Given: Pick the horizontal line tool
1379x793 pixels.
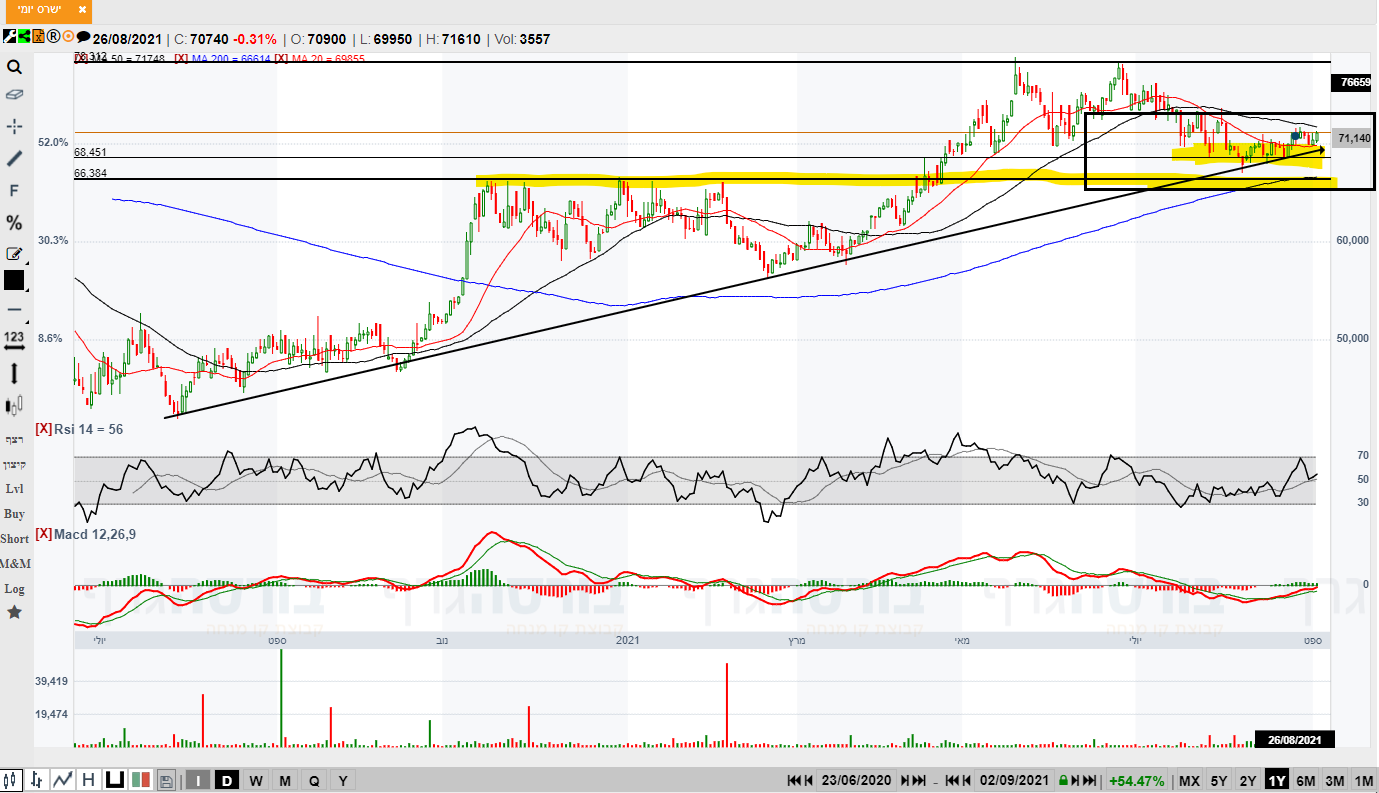Looking at the screenshot, I should tap(14, 309).
